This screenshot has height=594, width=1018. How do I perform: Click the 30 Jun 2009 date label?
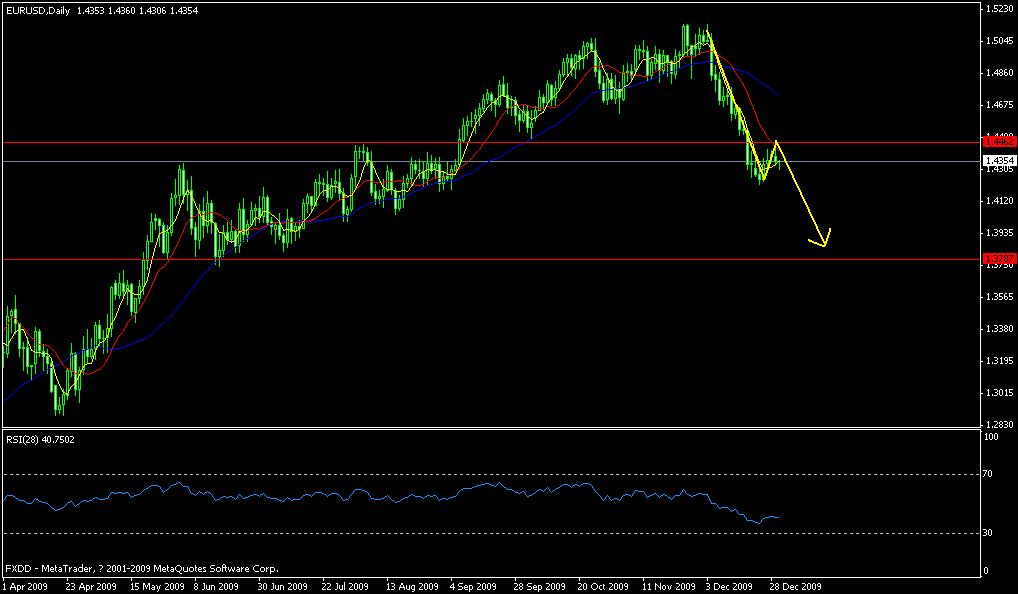282,586
